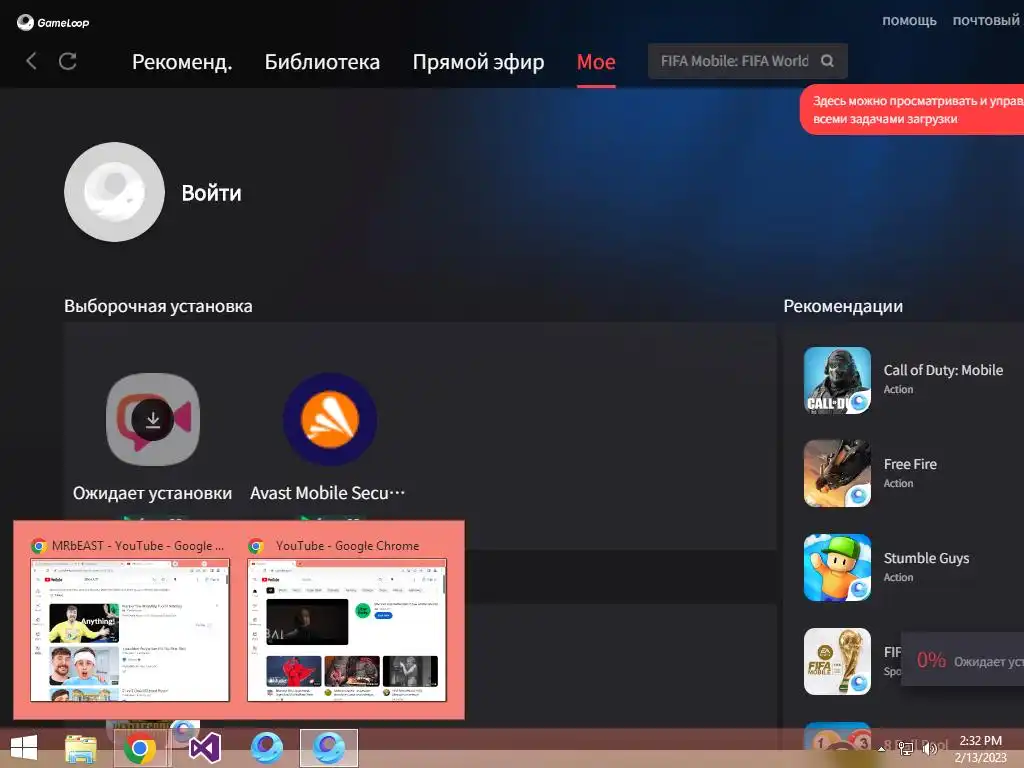The image size is (1024, 768).
Task: Click the Avast Mobile Secu… label
Action: [x=328, y=493]
